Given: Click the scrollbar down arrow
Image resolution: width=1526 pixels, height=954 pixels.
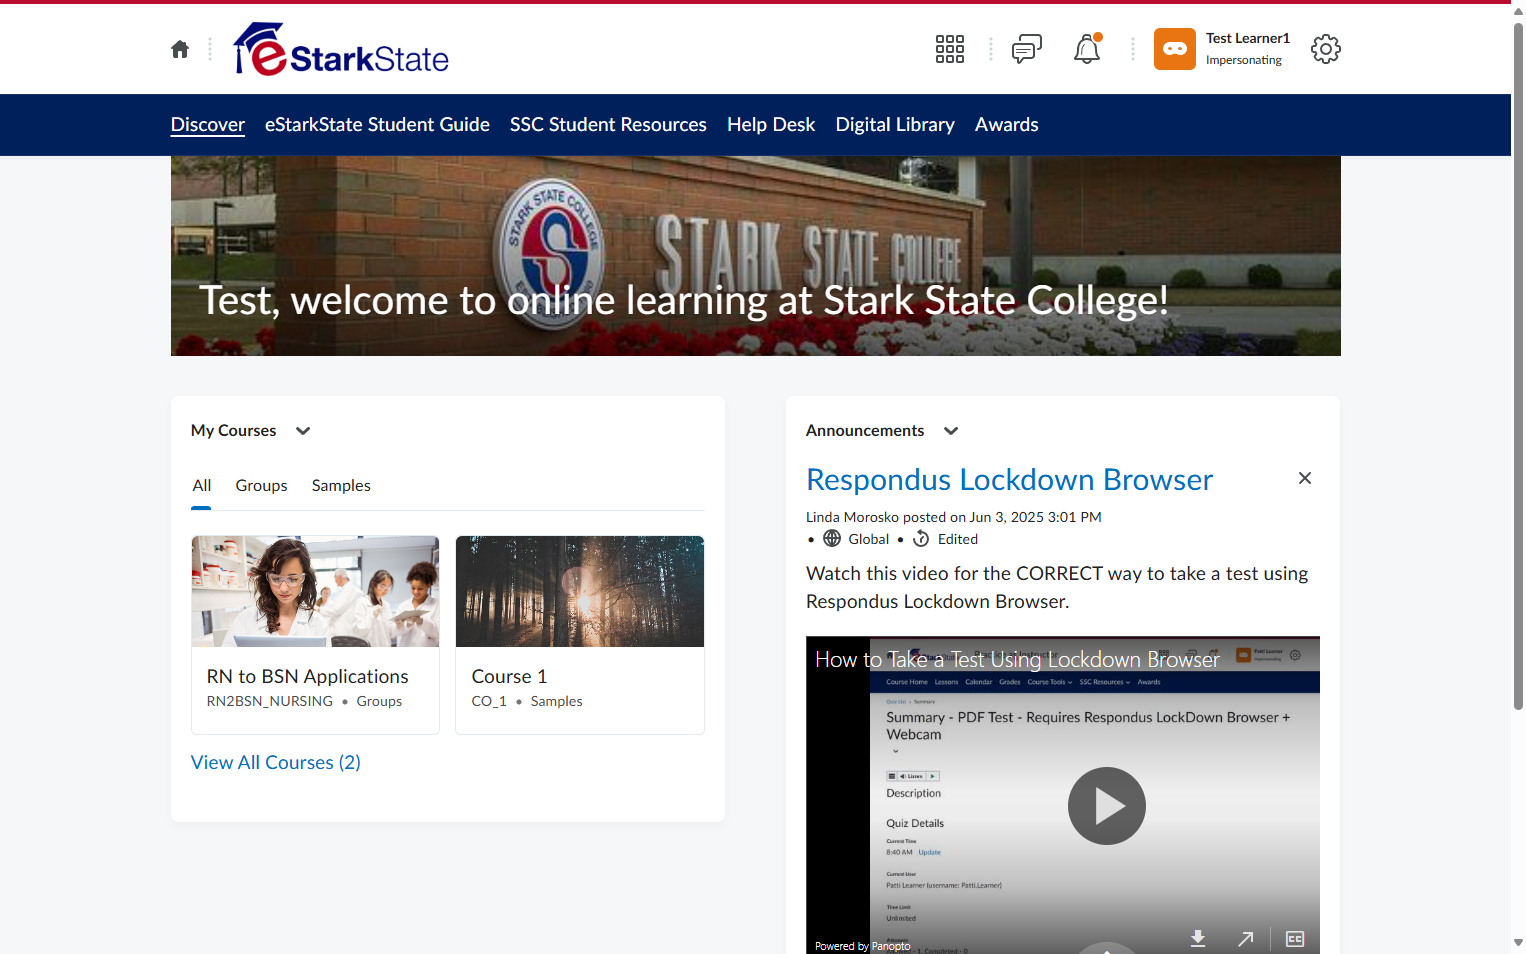Looking at the screenshot, I should [x=1518, y=943].
